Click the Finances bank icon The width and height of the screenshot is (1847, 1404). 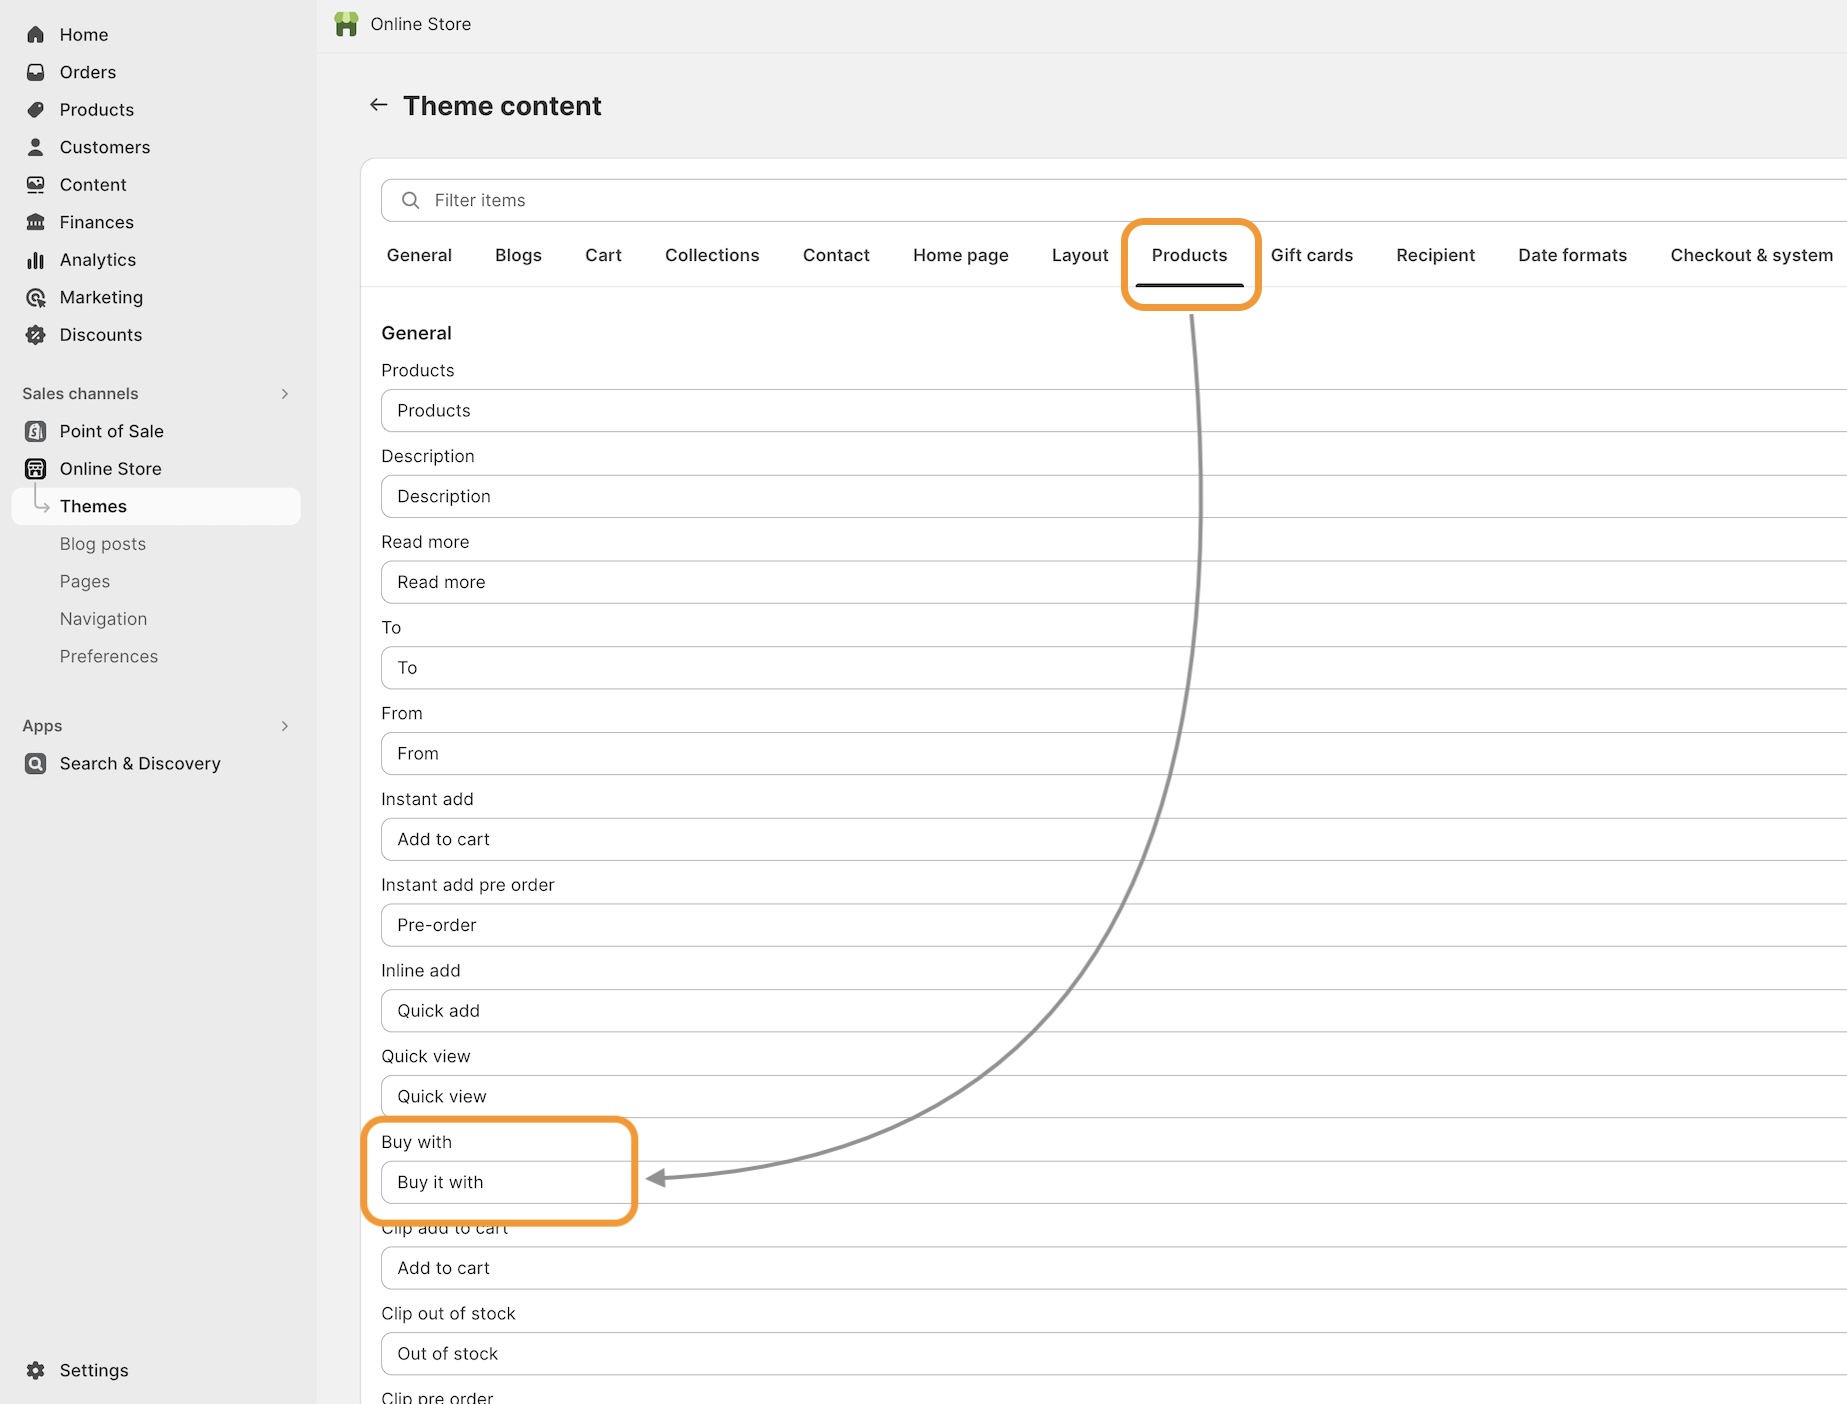36,222
